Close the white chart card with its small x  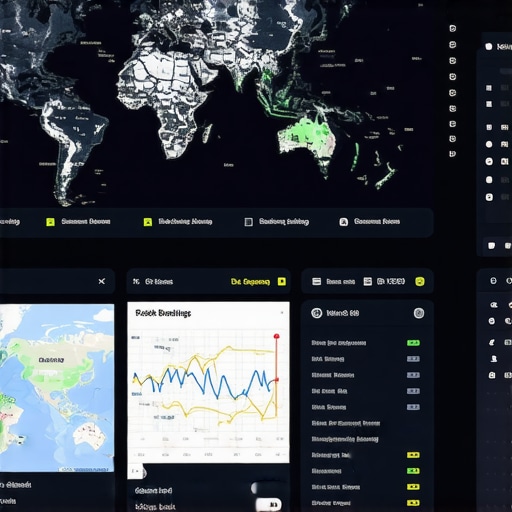tap(282, 313)
